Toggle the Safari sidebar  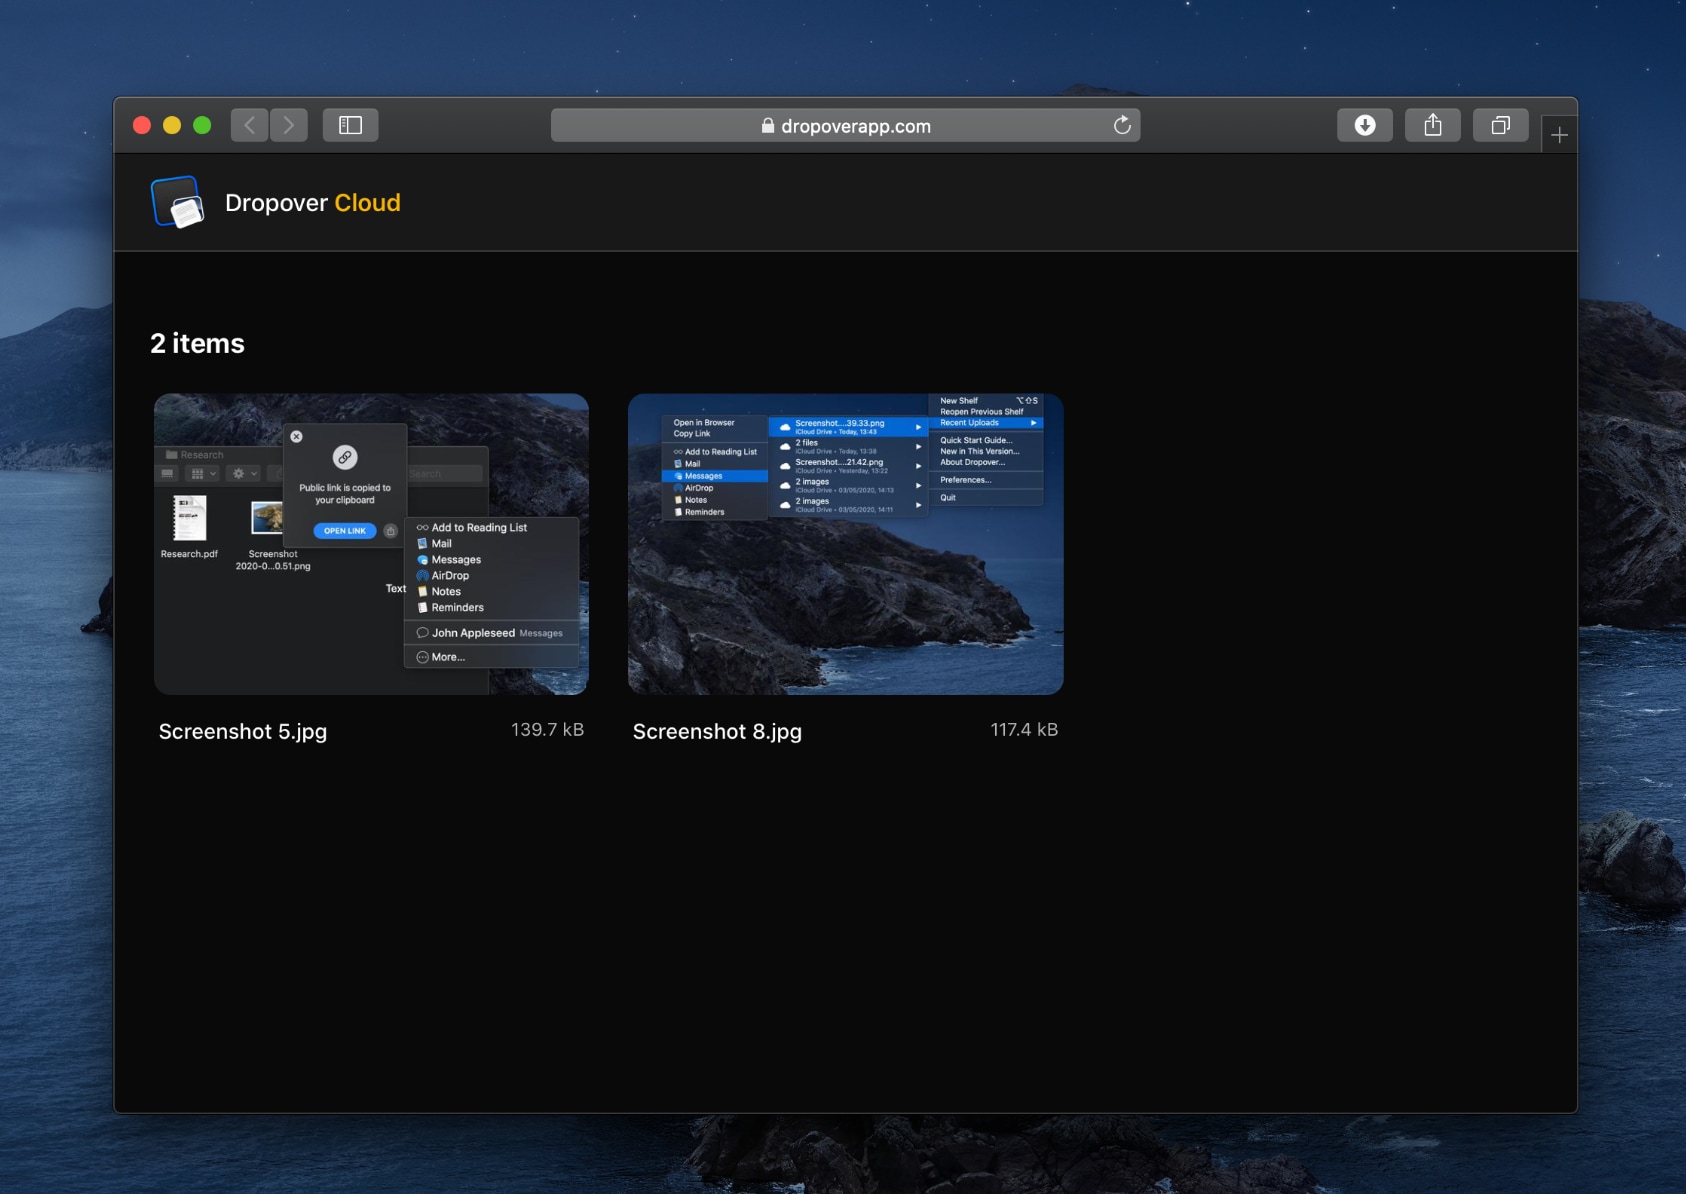pyautogui.click(x=350, y=125)
